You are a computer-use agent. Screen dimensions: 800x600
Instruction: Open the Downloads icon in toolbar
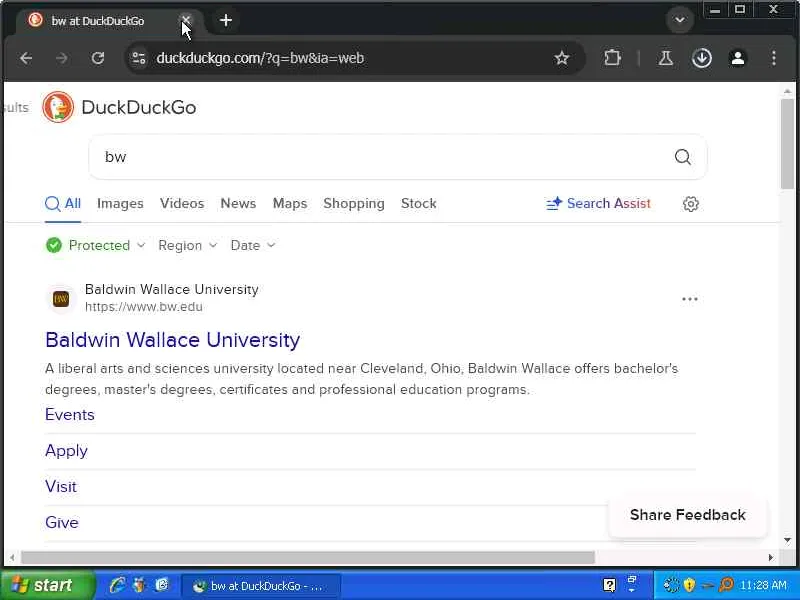[x=702, y=58]
